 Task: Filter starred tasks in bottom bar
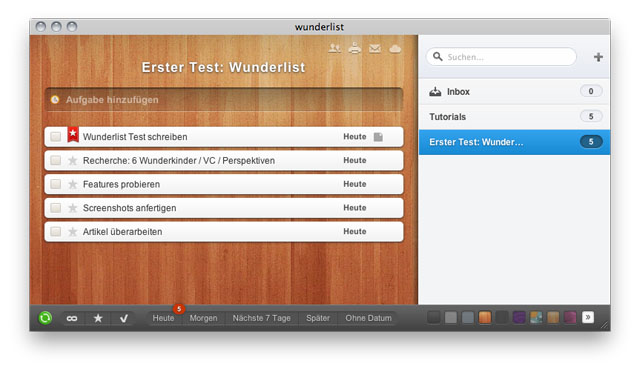tap(98, 318)
